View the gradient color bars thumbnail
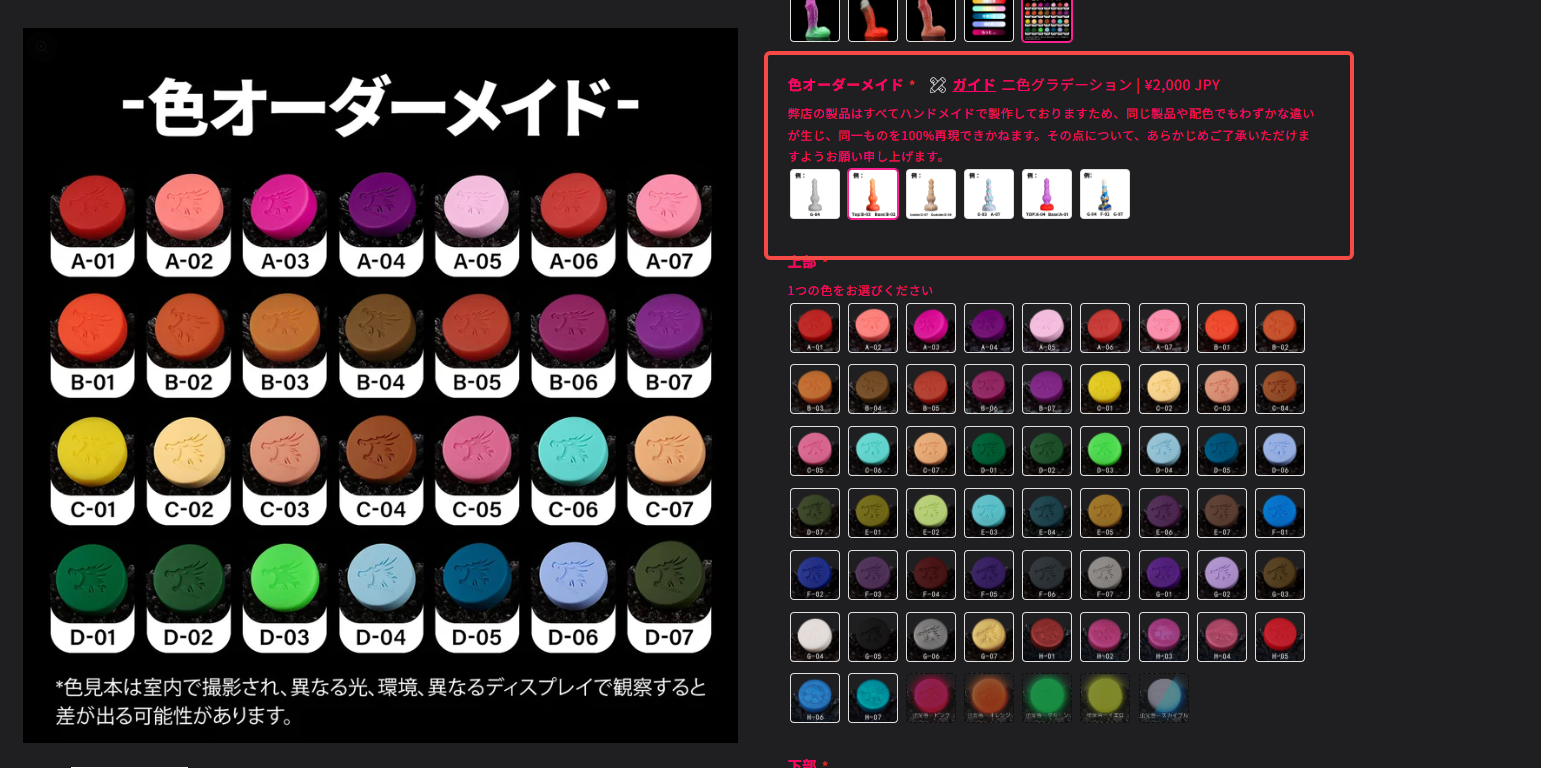Image resolution: width=1541 pixels, height=768 pixels. (x=988, y=18)
